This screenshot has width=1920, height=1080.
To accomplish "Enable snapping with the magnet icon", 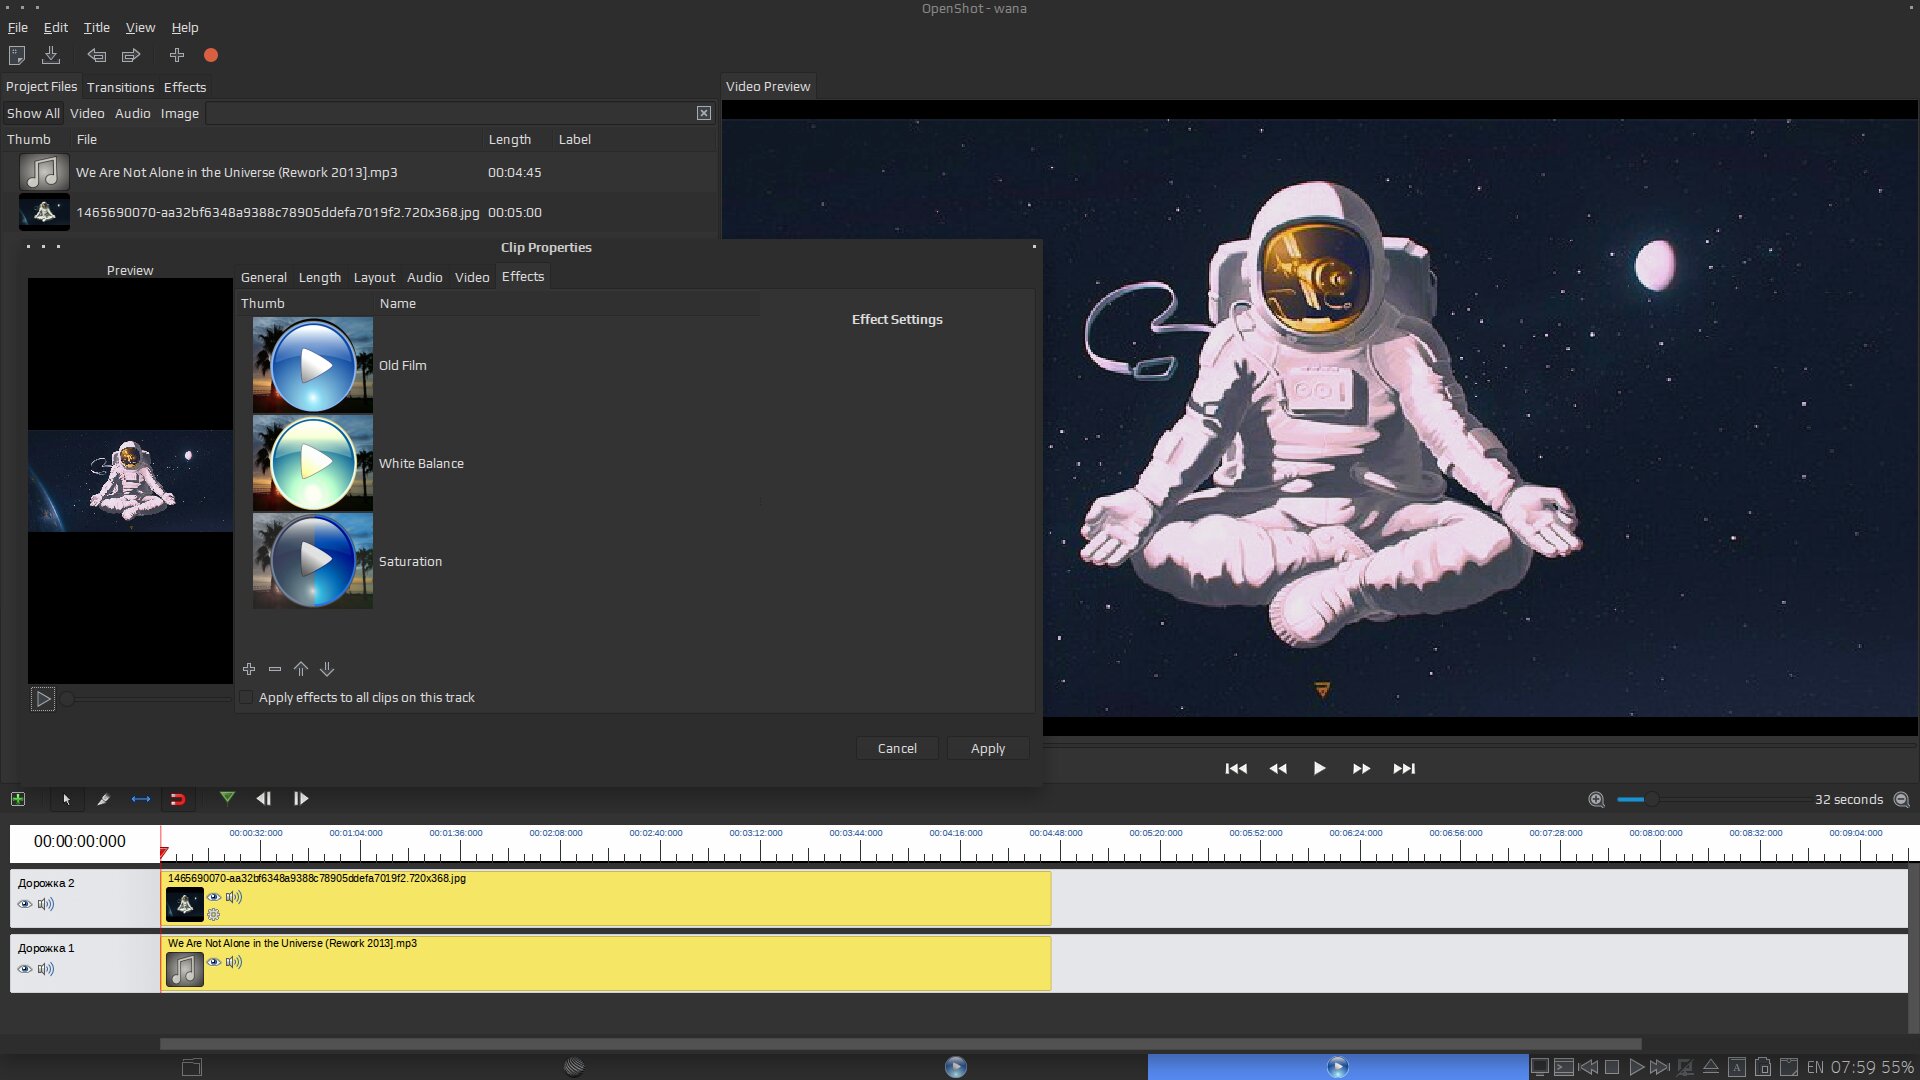I will (x=179, y=798).
